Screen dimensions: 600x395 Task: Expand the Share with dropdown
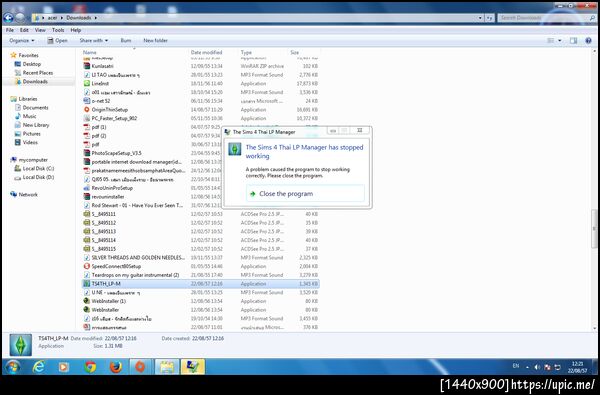(94, 40)
